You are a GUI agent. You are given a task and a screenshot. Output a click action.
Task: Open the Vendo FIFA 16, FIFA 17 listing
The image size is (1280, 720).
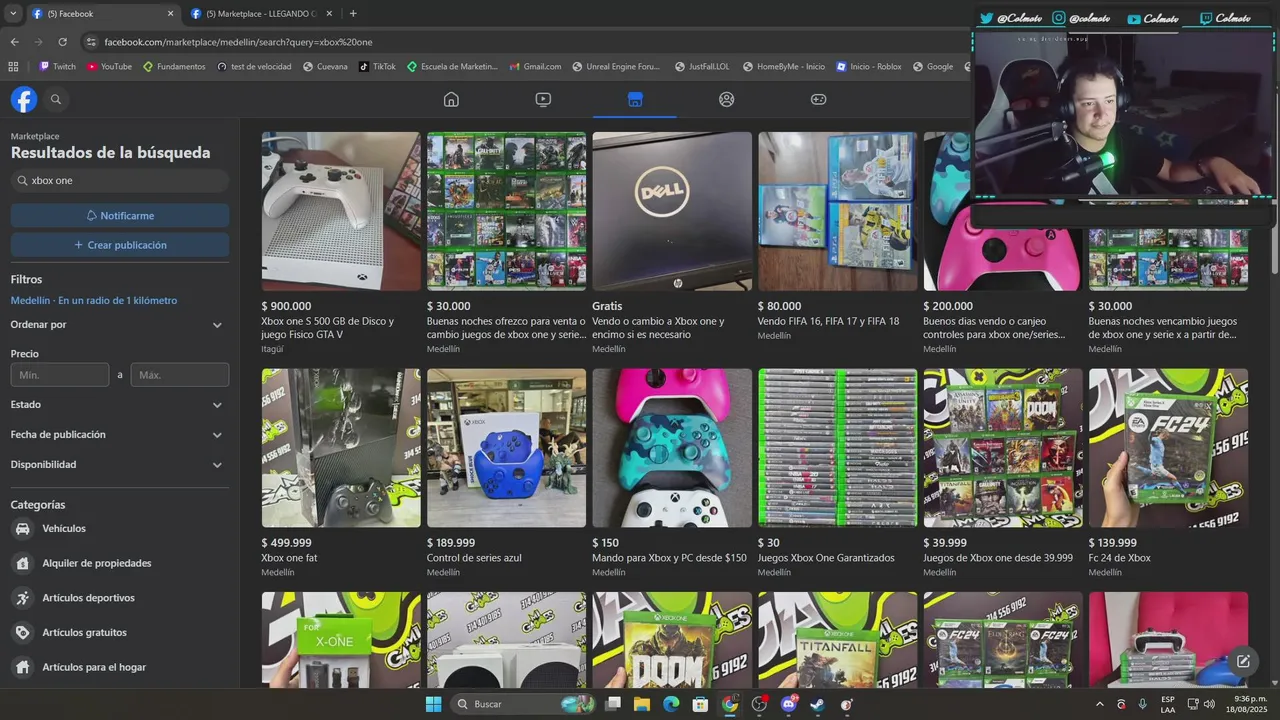[837, 236]
